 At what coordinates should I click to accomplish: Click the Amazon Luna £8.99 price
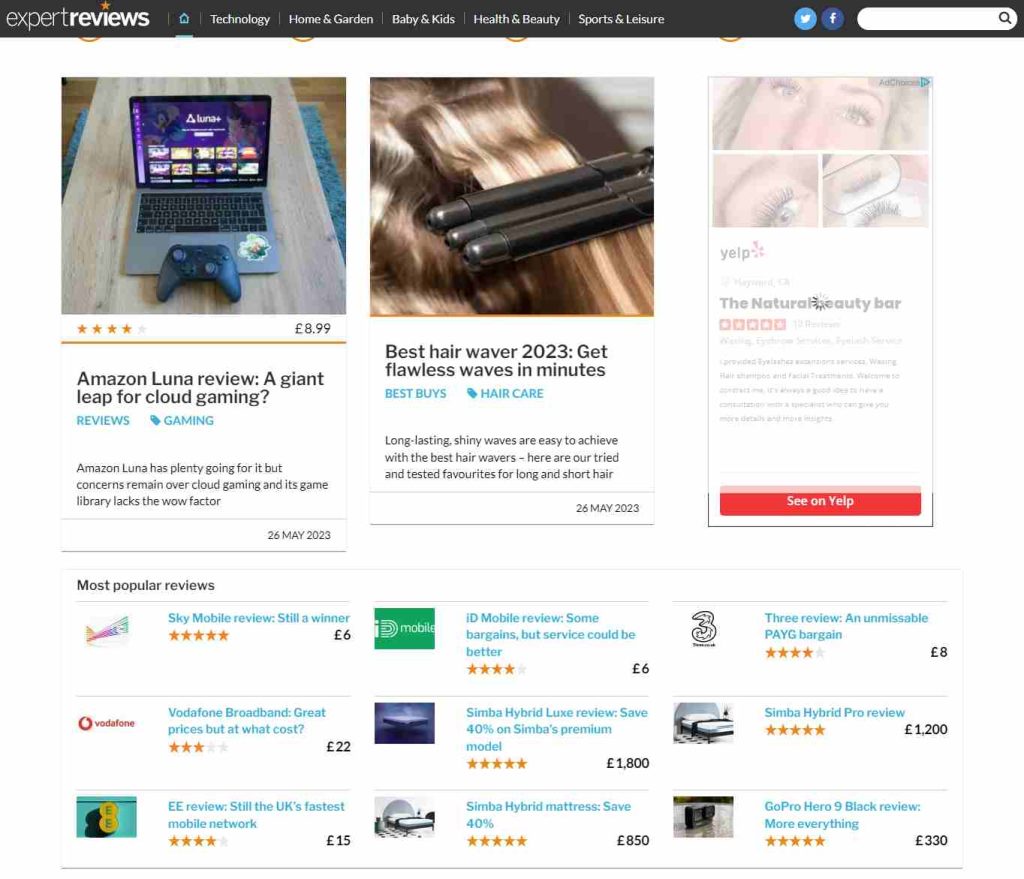click(x=313, y=328)
